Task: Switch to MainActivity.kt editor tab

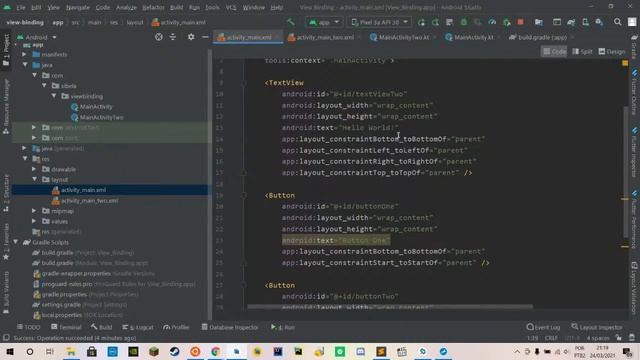Action: pos(473,37)
